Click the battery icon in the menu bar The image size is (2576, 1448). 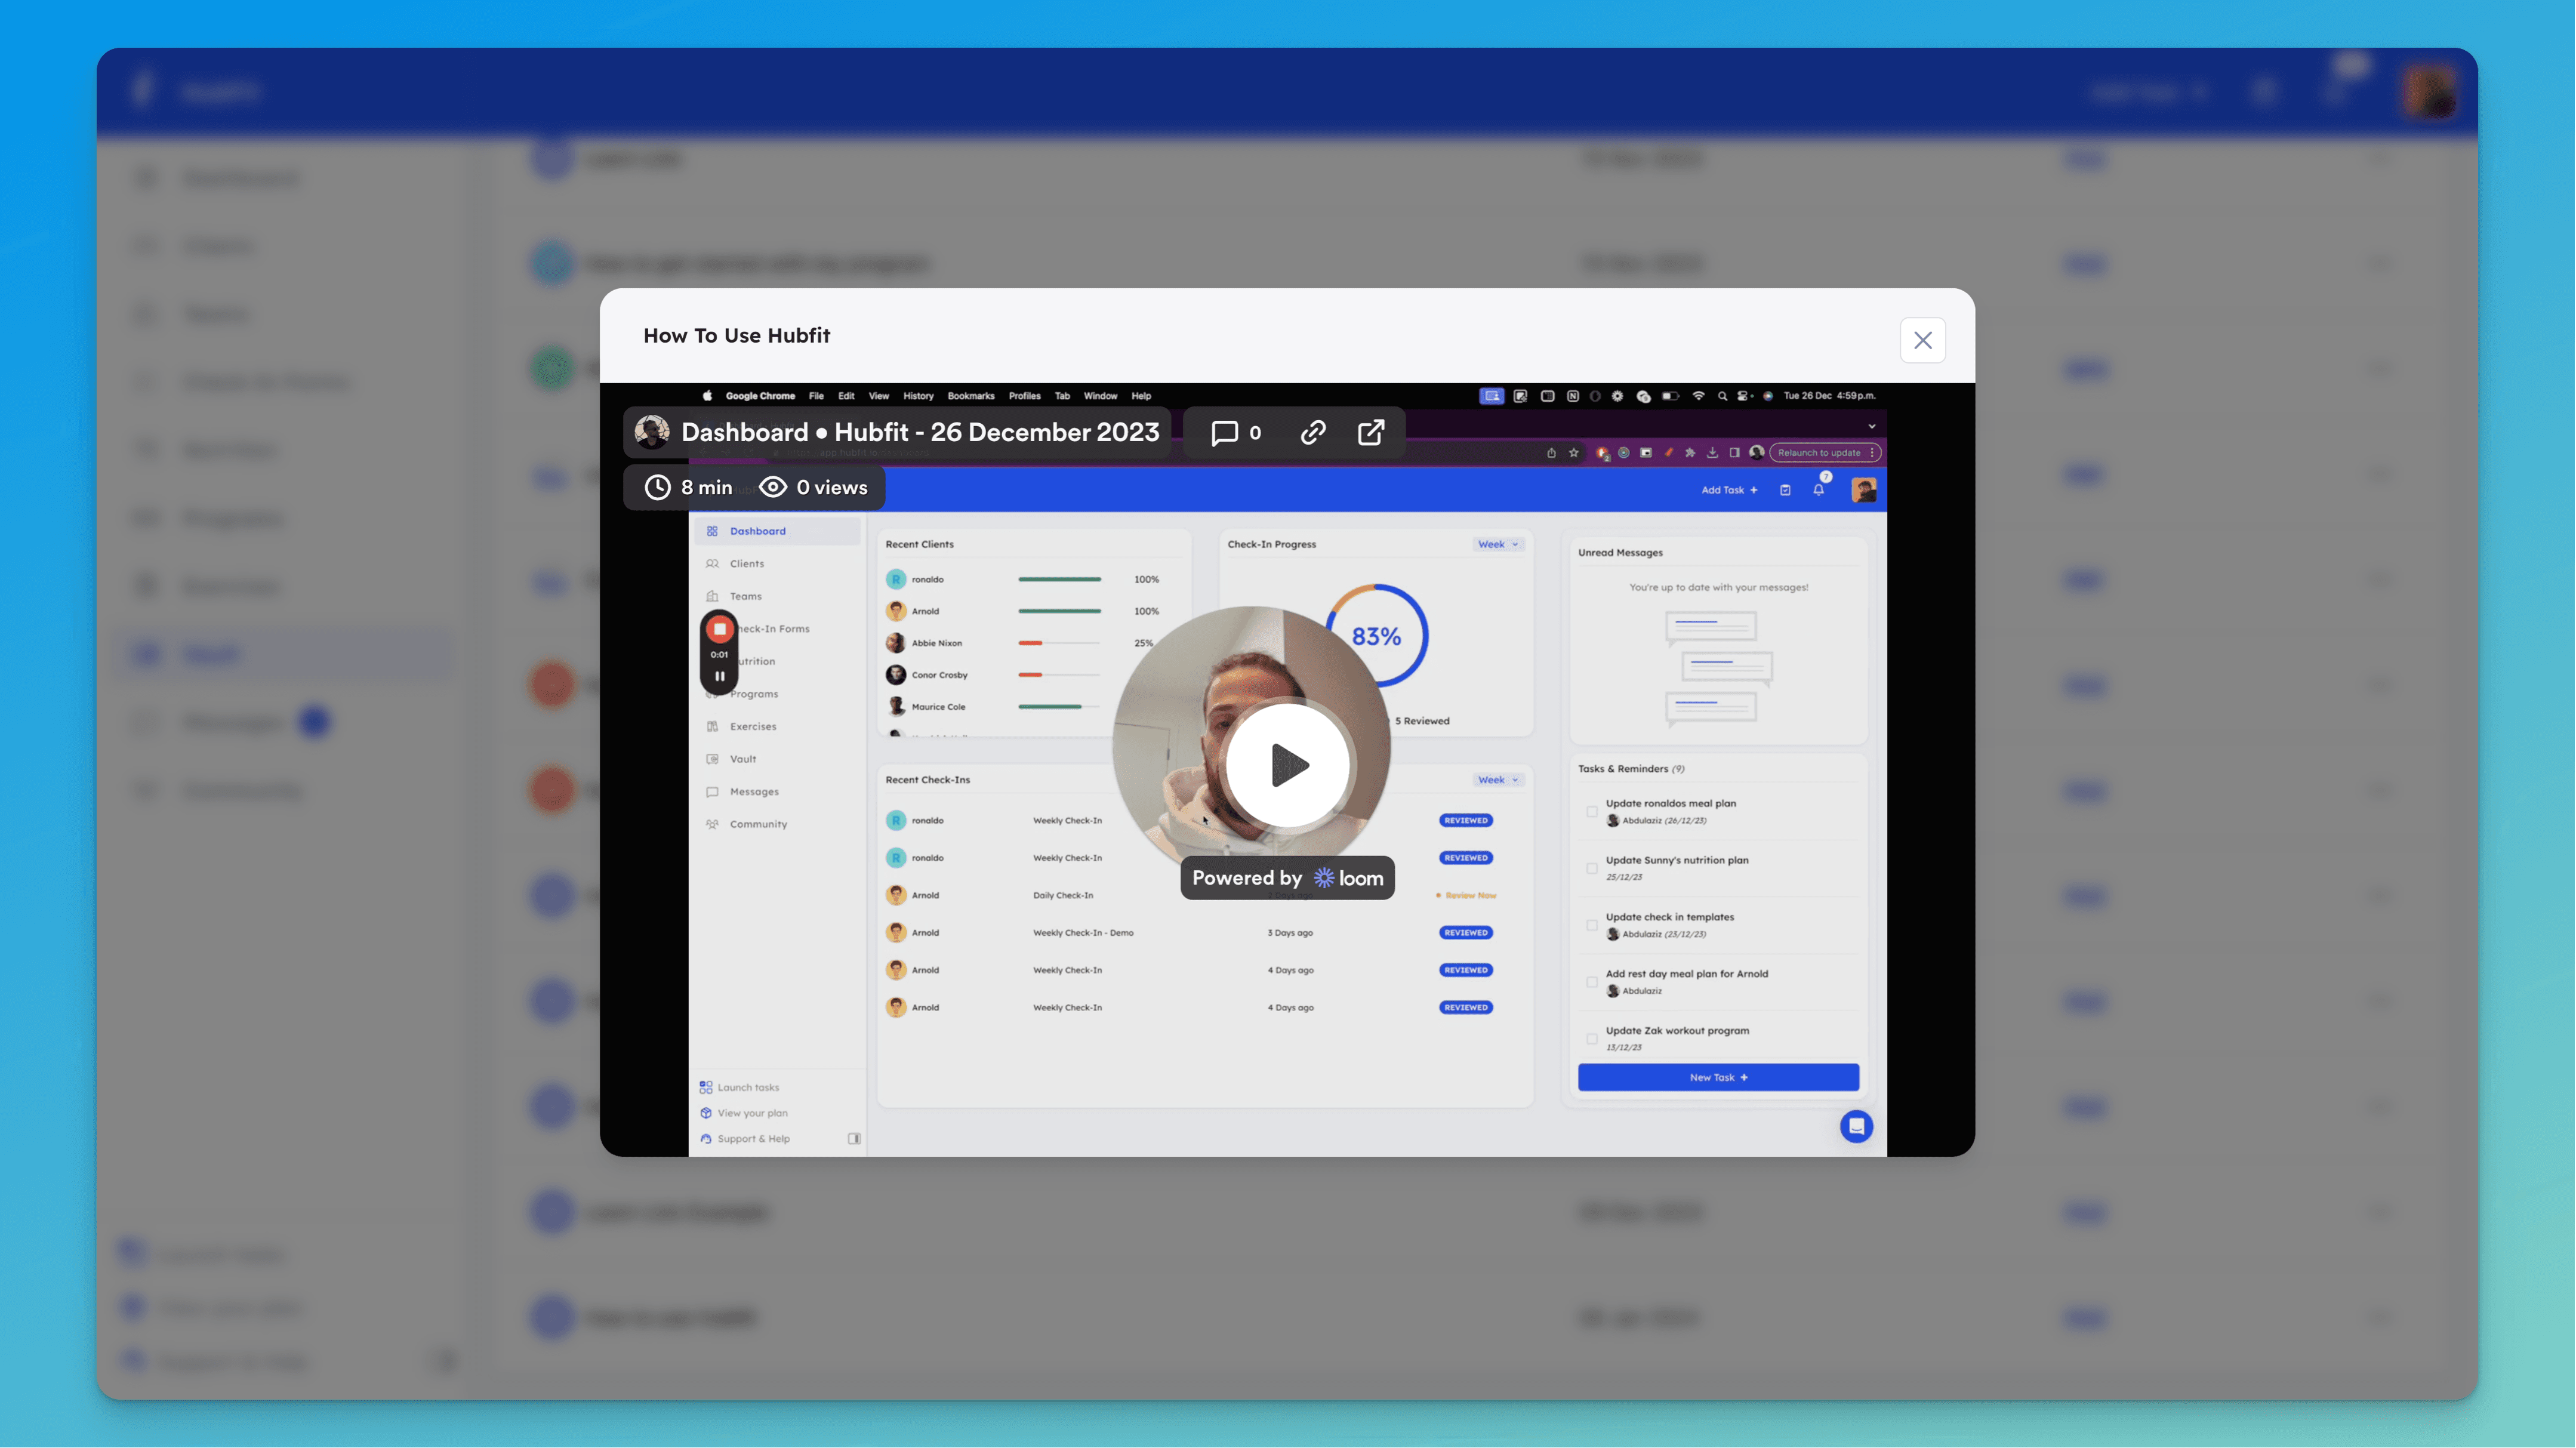pyautogui.click(x=1670, y=396)
